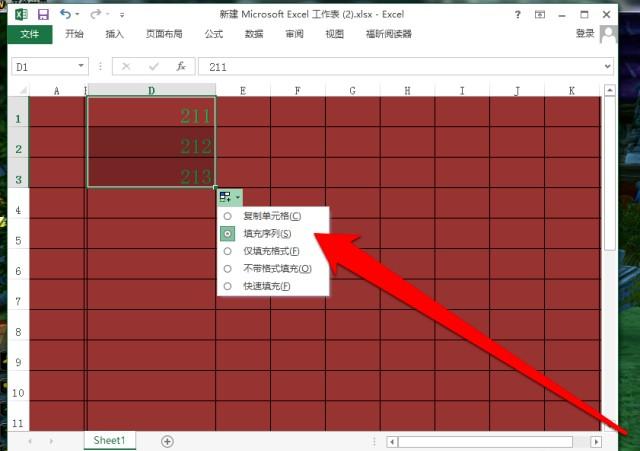Click the formula bar resize dots handle
The image size is (640, 451).
[x=100, y=66]
